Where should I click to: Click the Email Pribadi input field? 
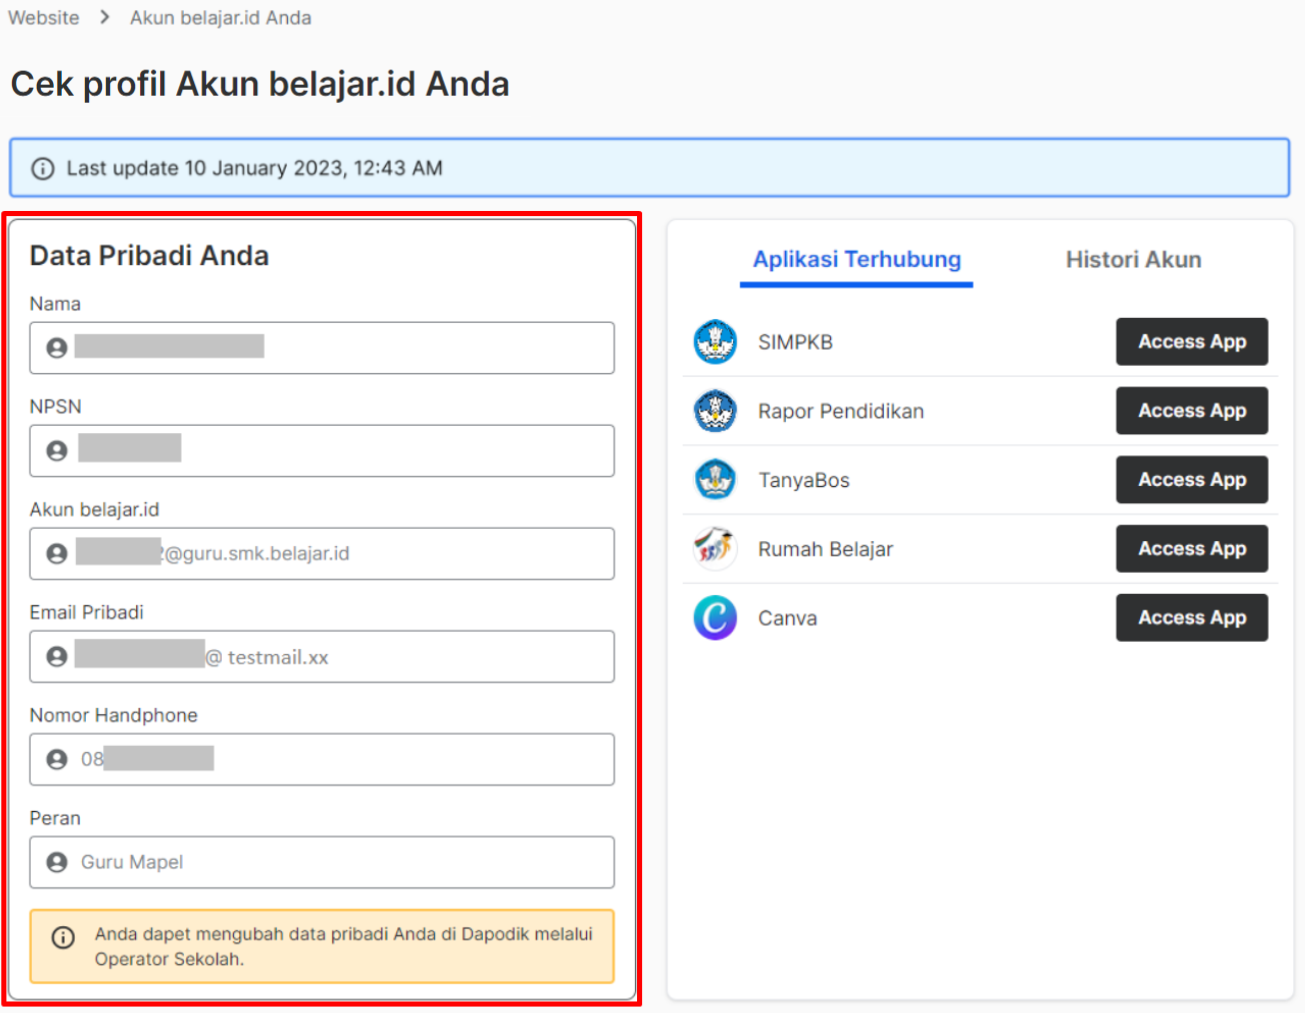322,657
